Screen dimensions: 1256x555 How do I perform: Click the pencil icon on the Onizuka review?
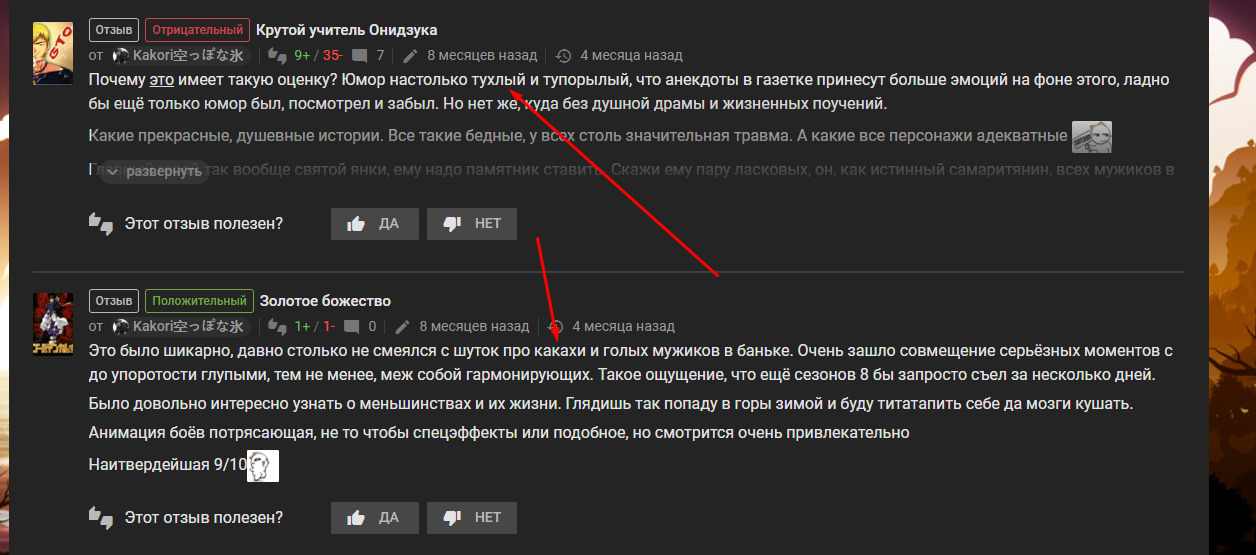[410, 56]
